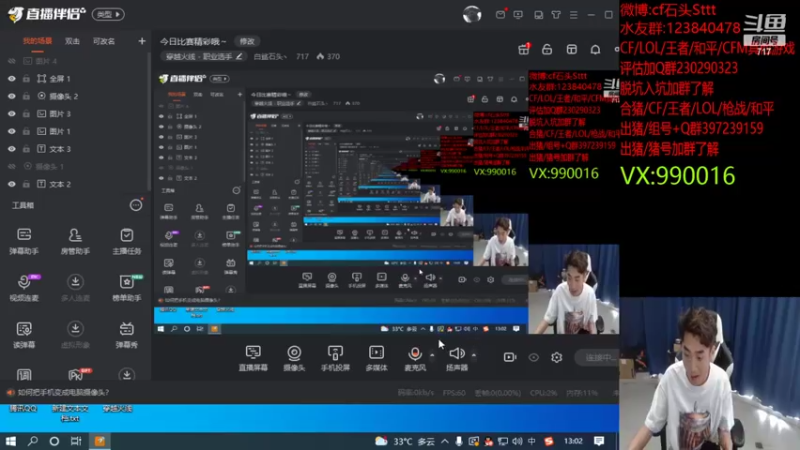Open the 弹幕助手 danmaku assistant tool
The height and width of the screenshot is (450, 800).
(24, 241)
